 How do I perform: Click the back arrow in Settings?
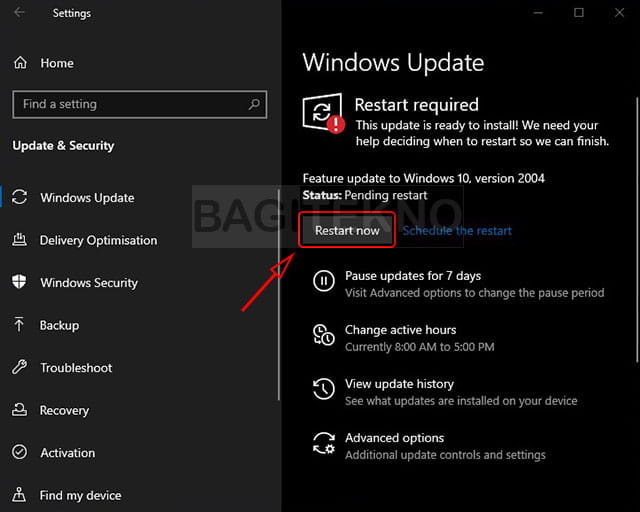(x=19, y=13)
